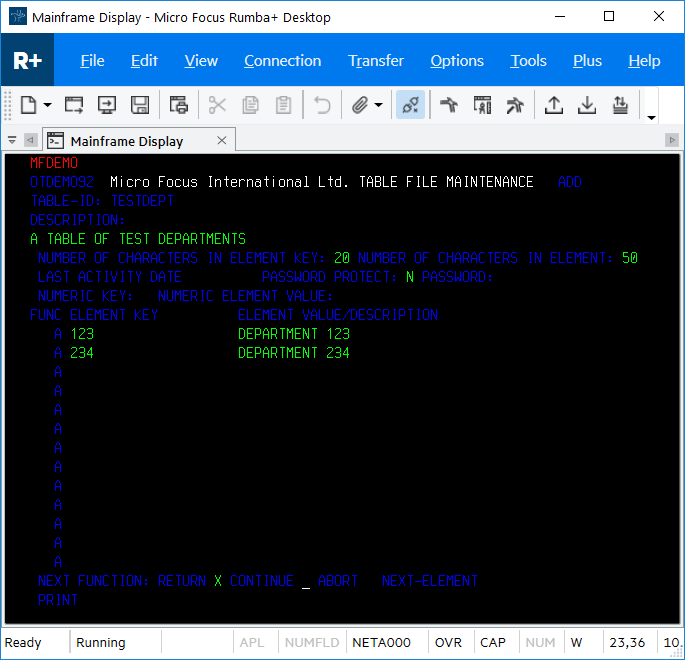The height and width of the screenshot is (660, 685).
Task: Toggle OVR overwrite mode in status bar
Action: pyautogui.click(x=448, y=642)
